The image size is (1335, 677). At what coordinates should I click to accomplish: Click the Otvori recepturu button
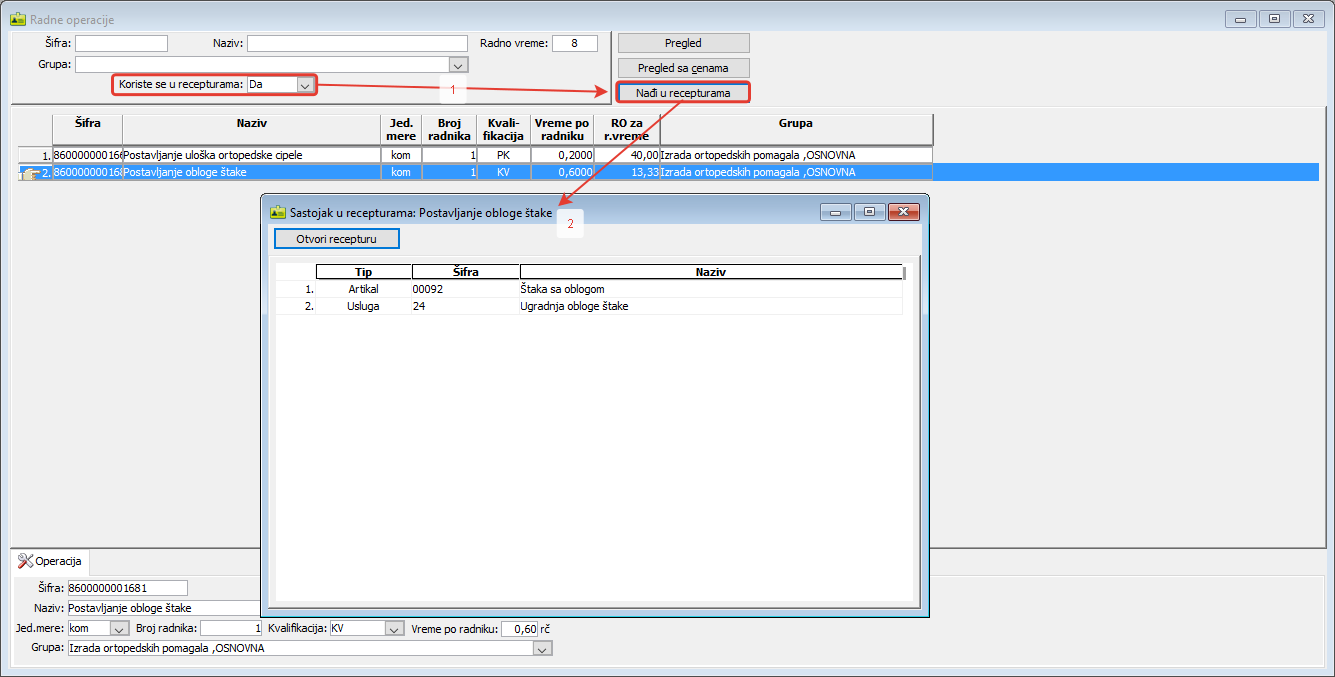(336, 239)
